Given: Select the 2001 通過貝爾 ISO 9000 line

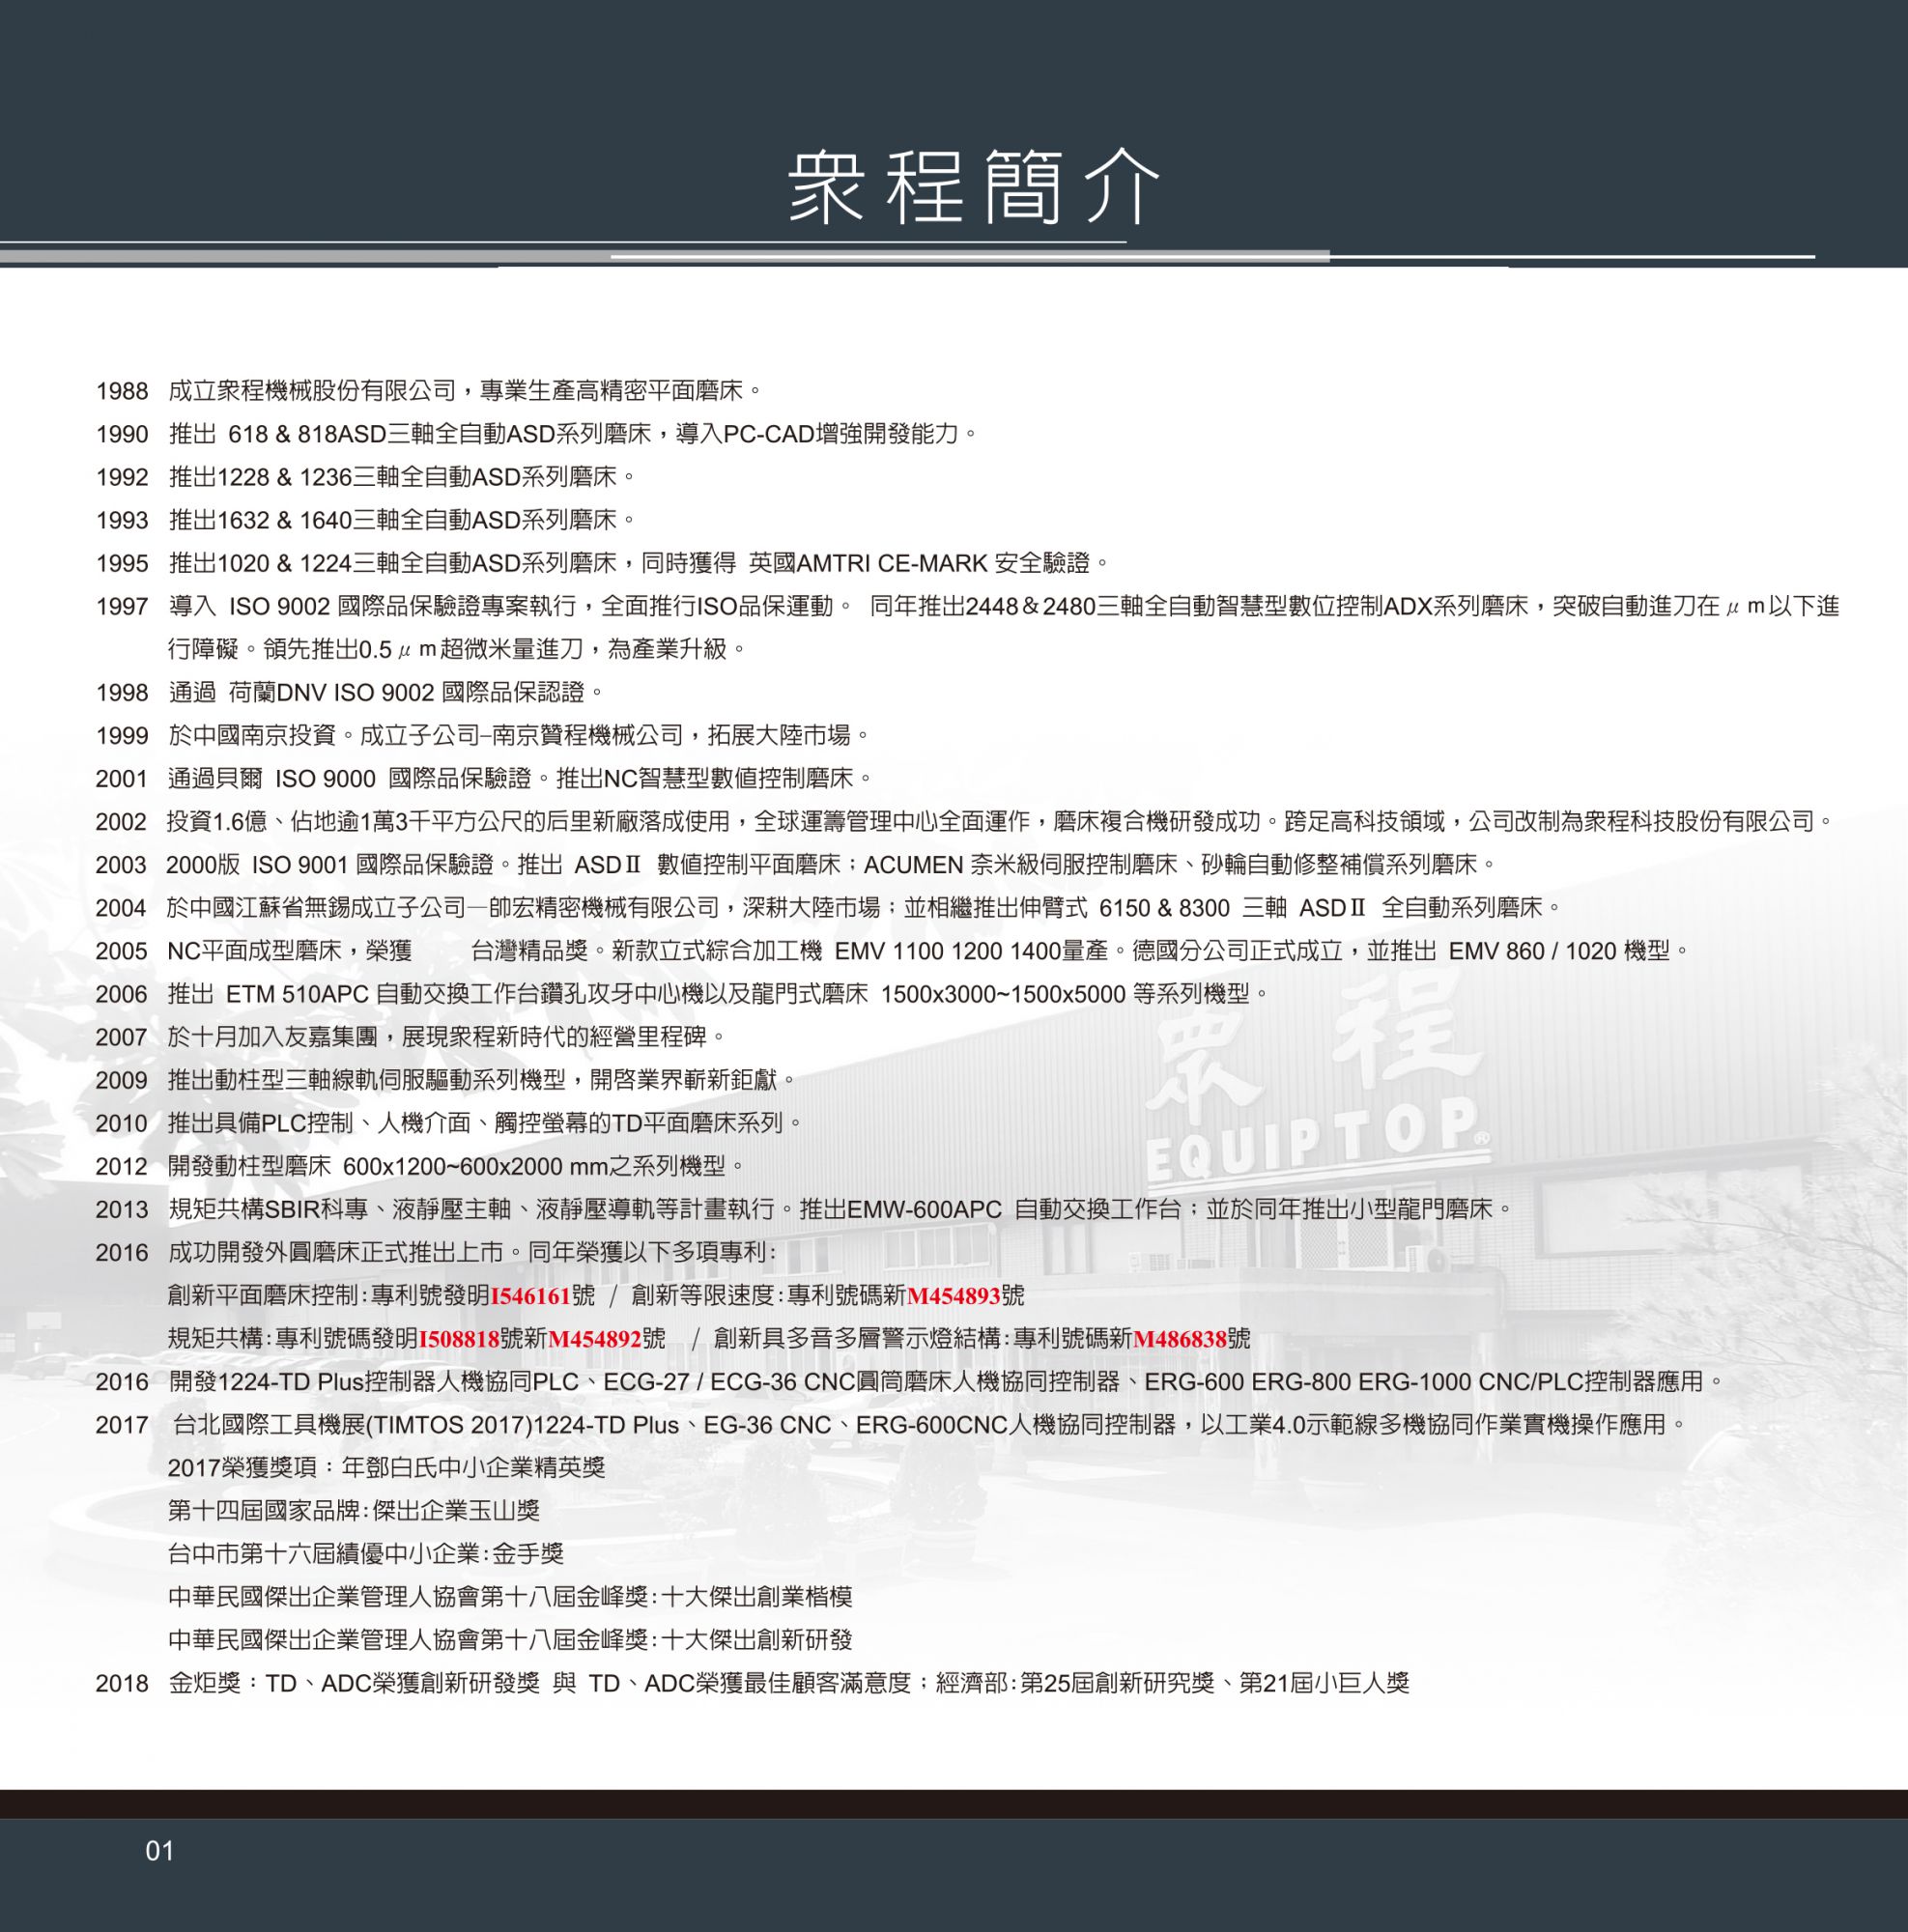Looking at the screenshot, I should point(485,778).
